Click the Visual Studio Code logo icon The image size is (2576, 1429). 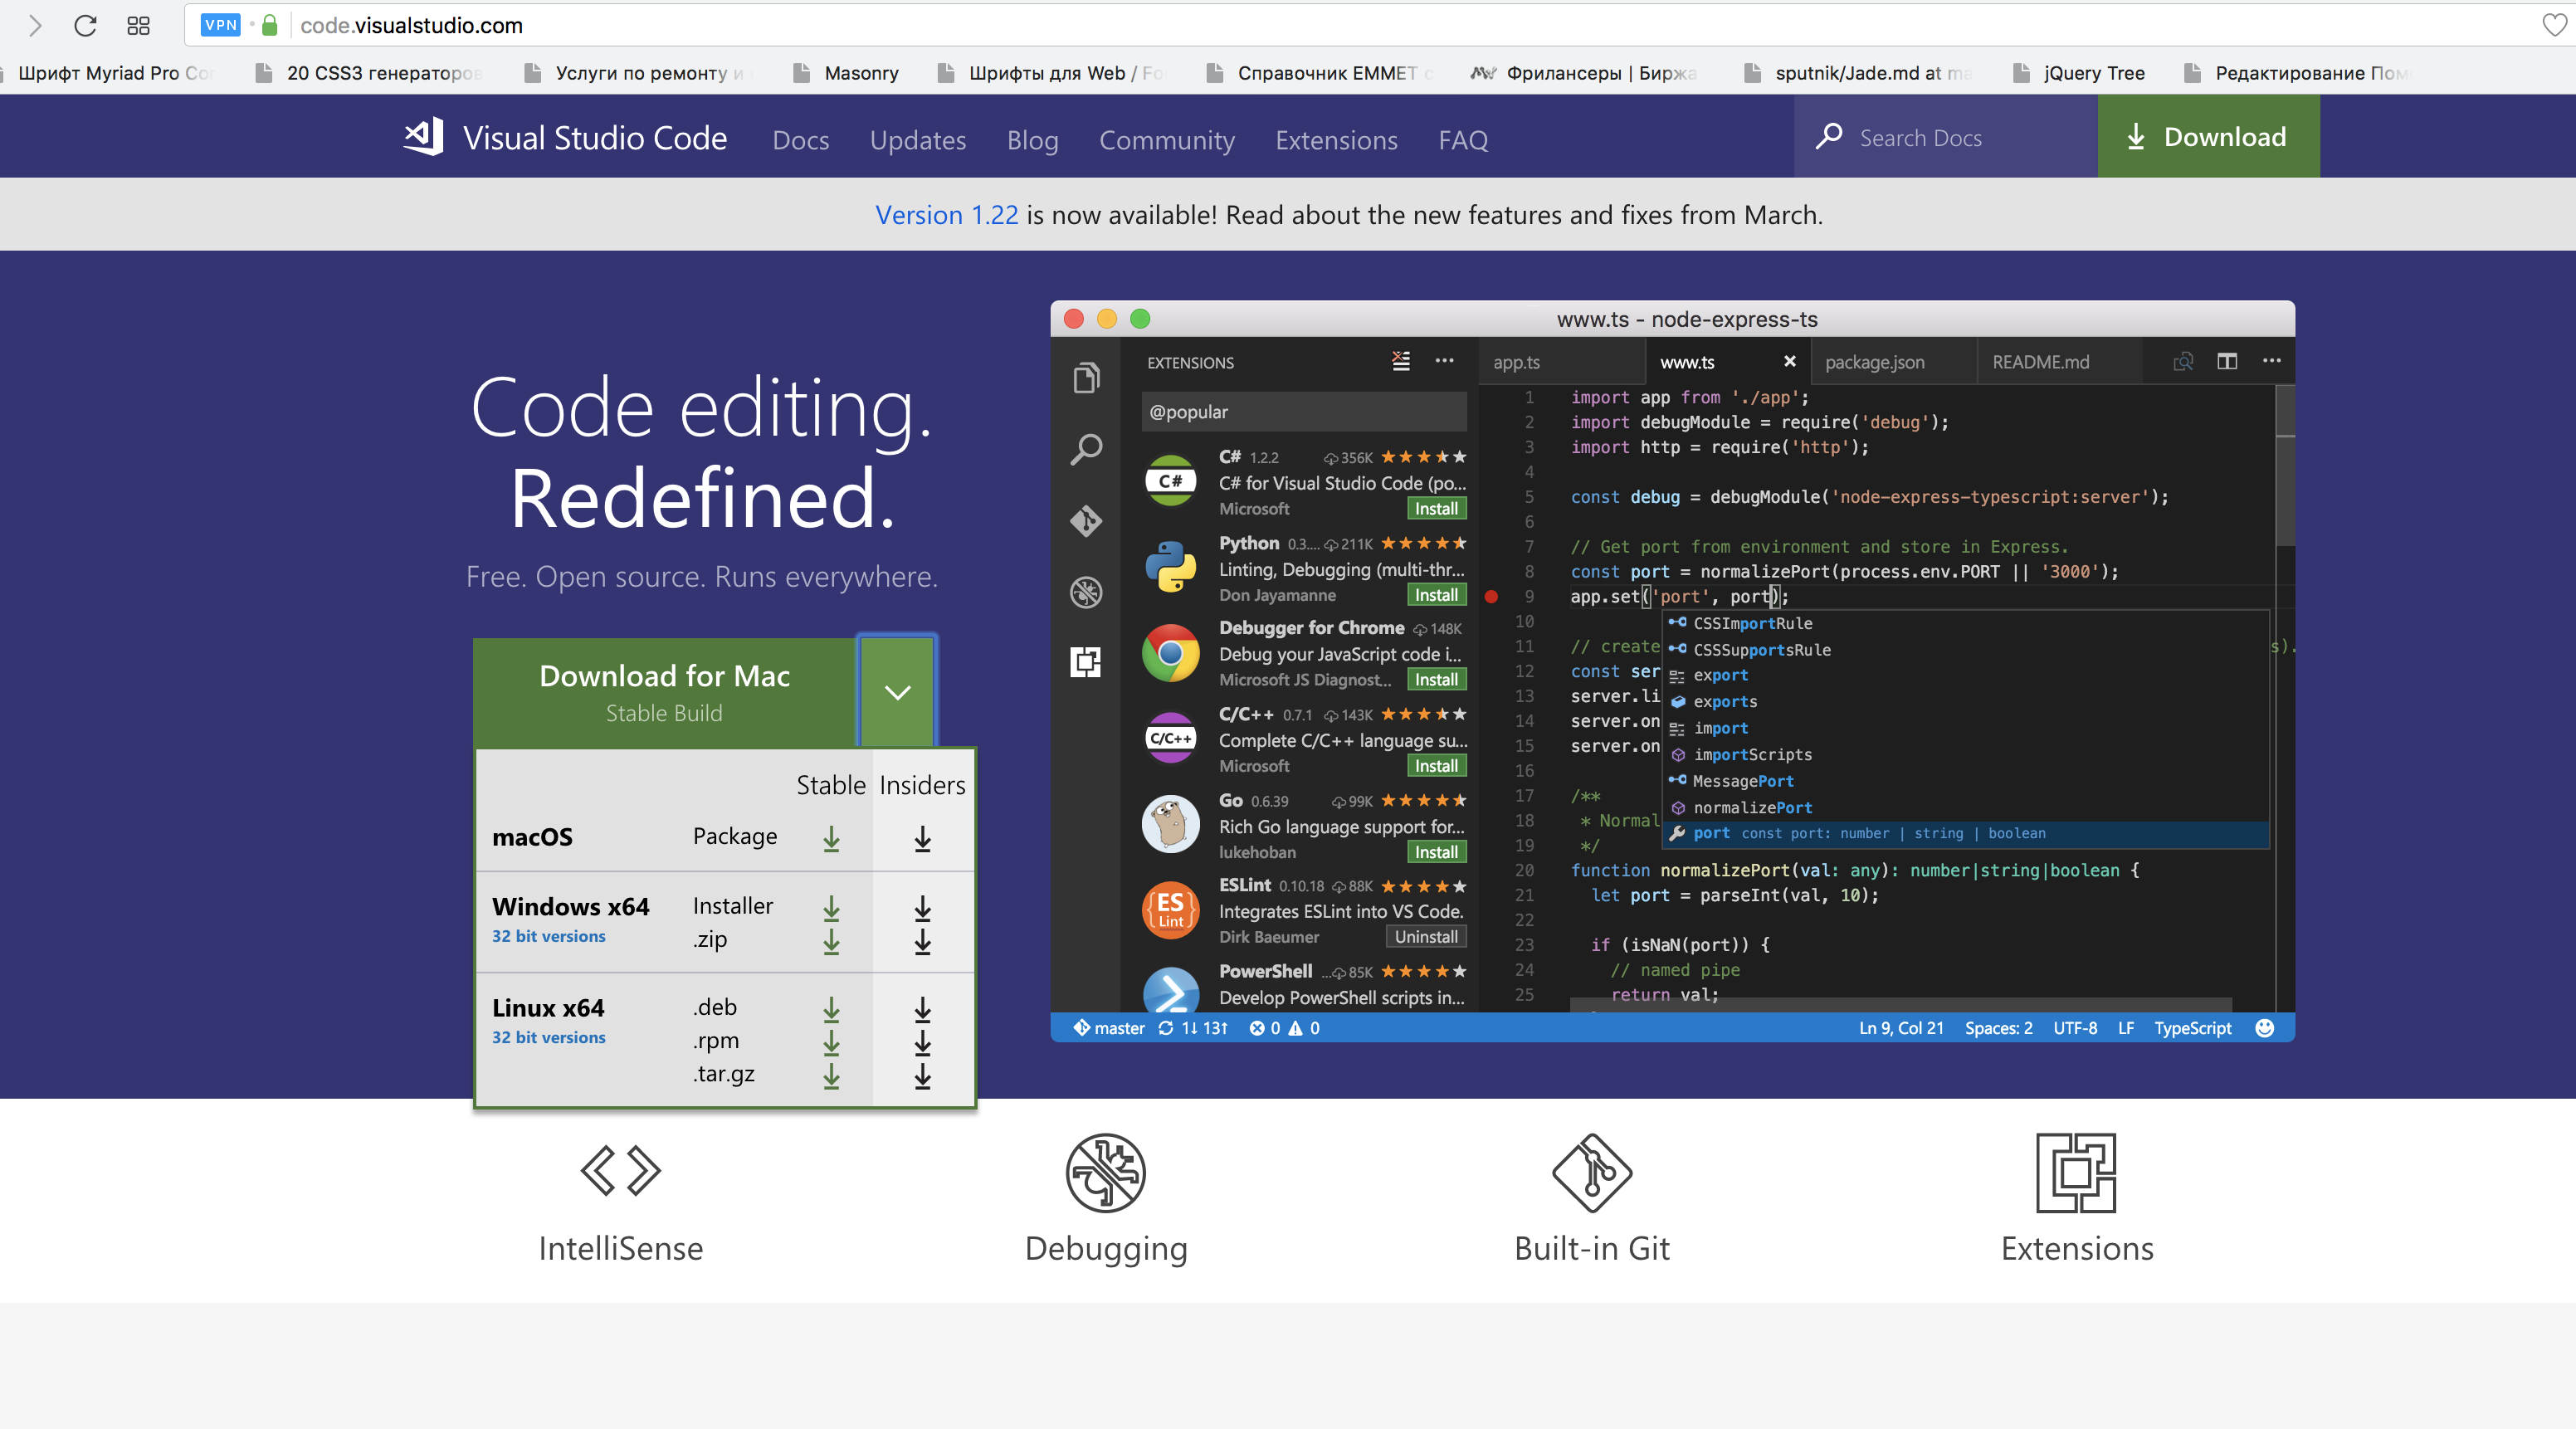(x=424, y=137)
